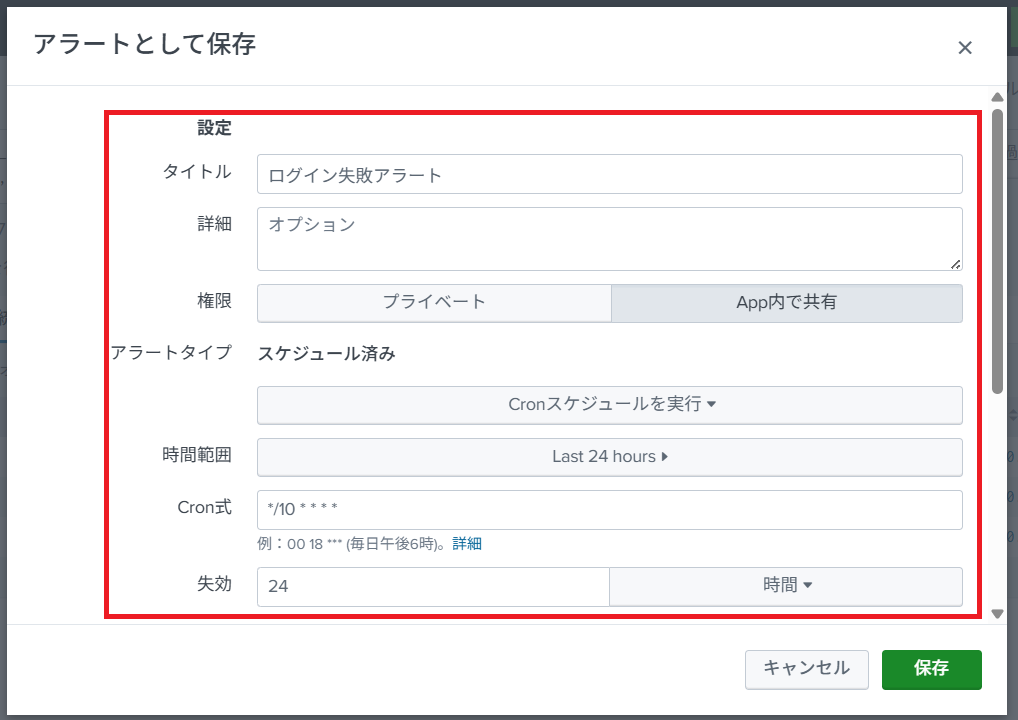Click the 失効 value field showing 24
Image resolution: width=1018 pixels, height=720 pixels.
tap(433, 587)
